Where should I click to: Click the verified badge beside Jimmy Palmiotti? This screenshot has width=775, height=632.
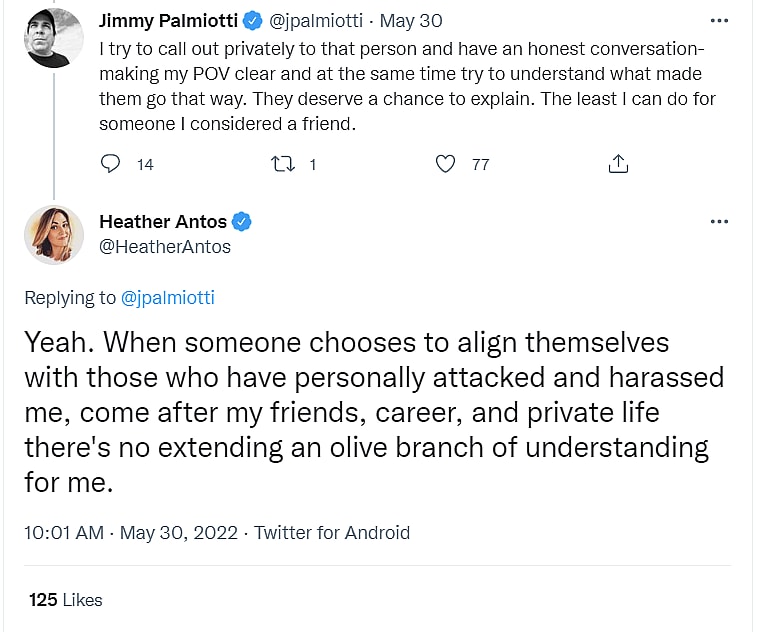[254, 21]
